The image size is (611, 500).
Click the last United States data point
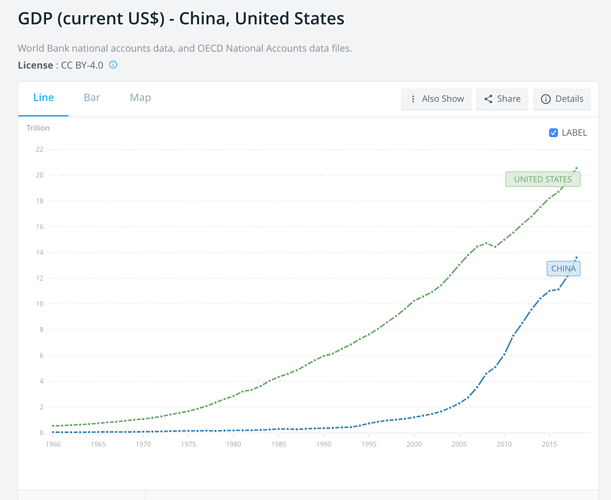[577, 168]
